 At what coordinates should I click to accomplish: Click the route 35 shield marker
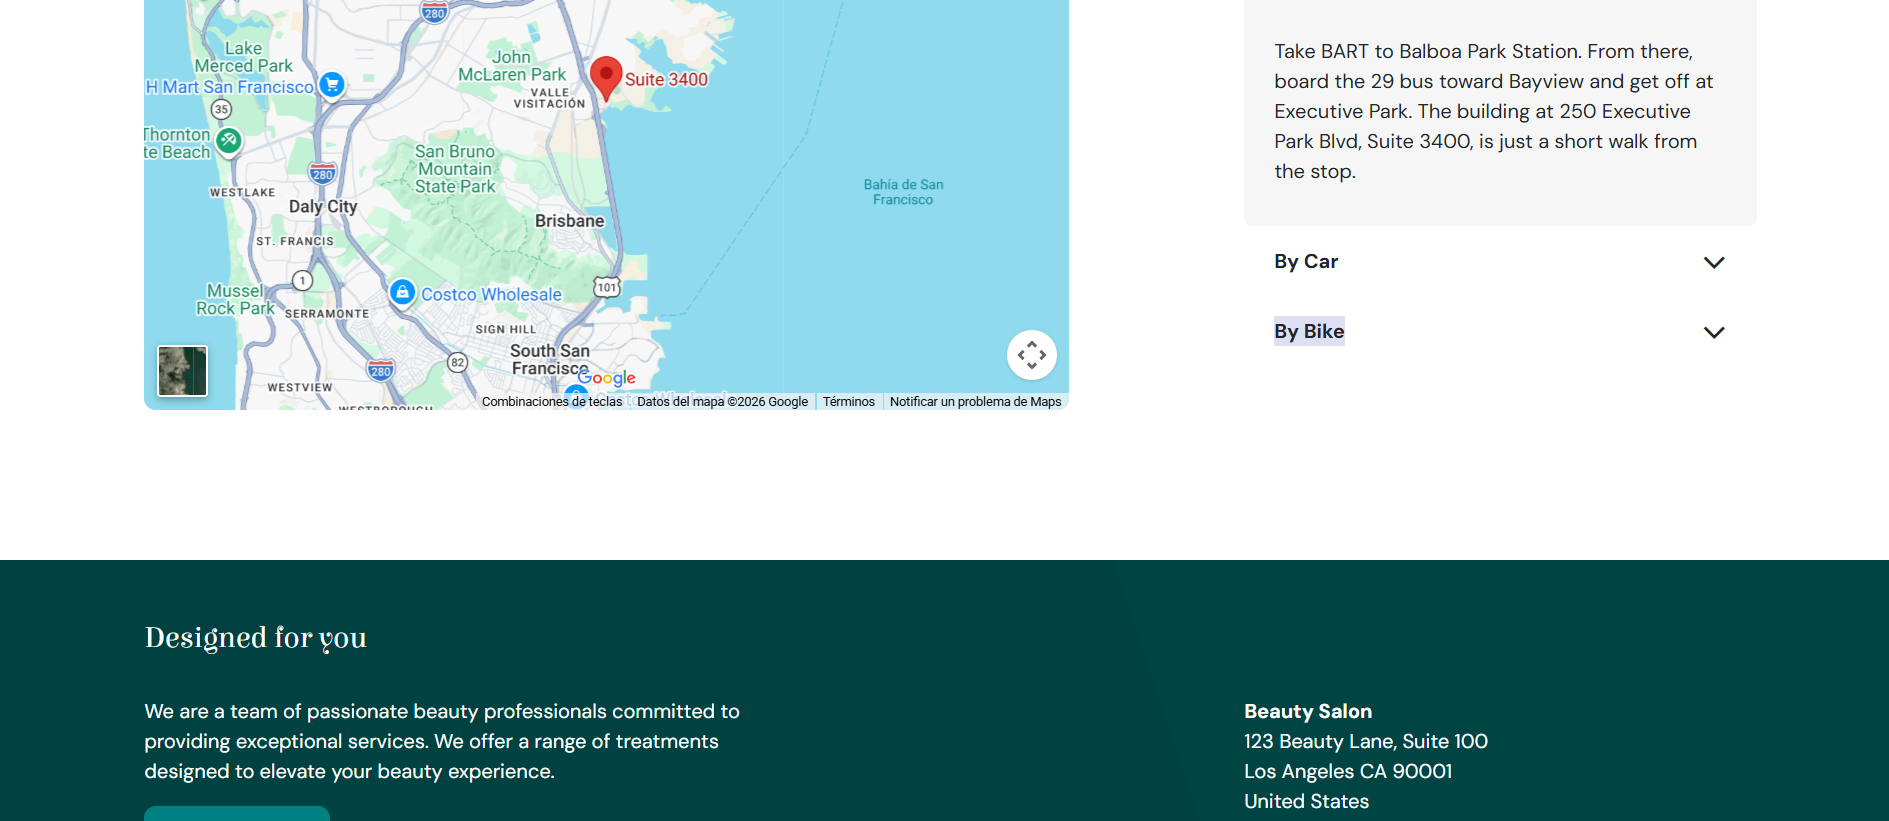222,109
